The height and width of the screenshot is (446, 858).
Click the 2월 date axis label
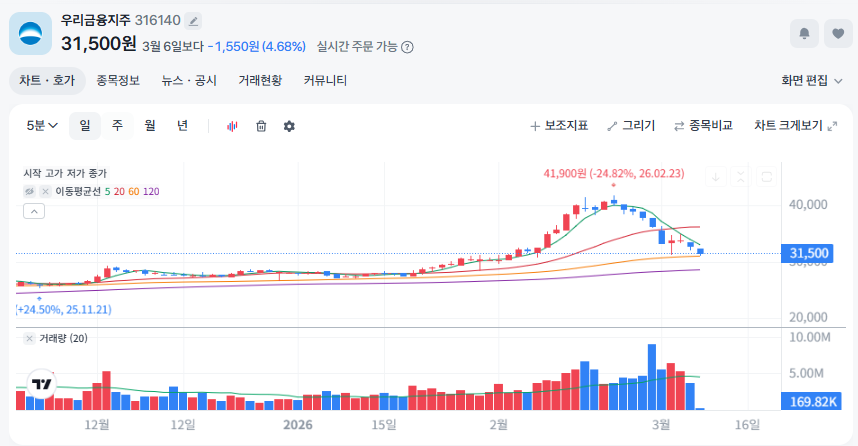click(x=498, y=425)
